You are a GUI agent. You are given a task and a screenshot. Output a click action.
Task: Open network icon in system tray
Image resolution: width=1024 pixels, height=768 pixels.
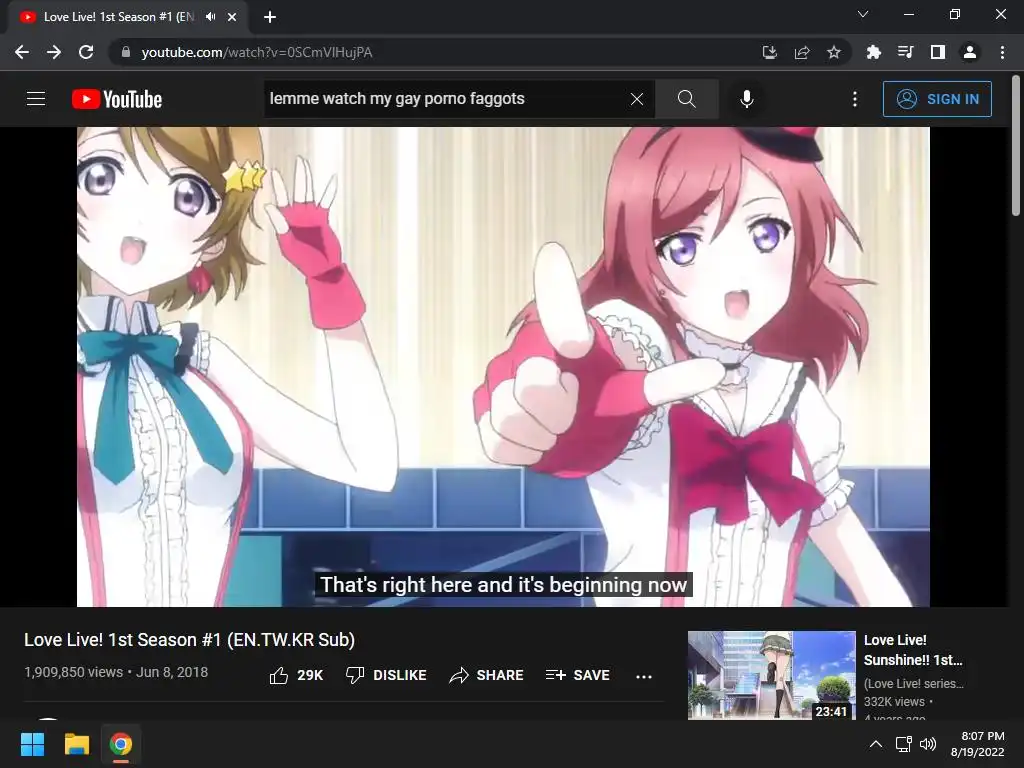903,744
